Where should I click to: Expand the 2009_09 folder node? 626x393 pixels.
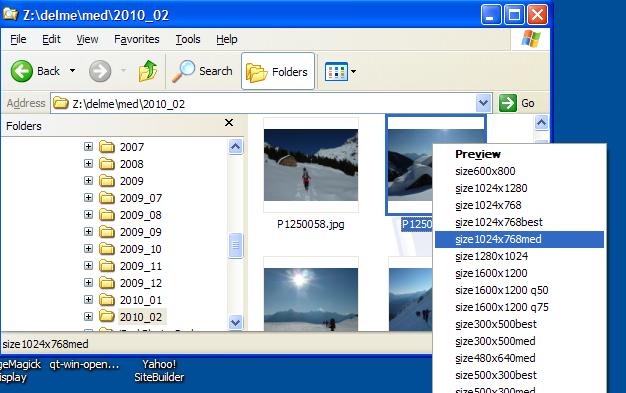[x=88, y=232]
